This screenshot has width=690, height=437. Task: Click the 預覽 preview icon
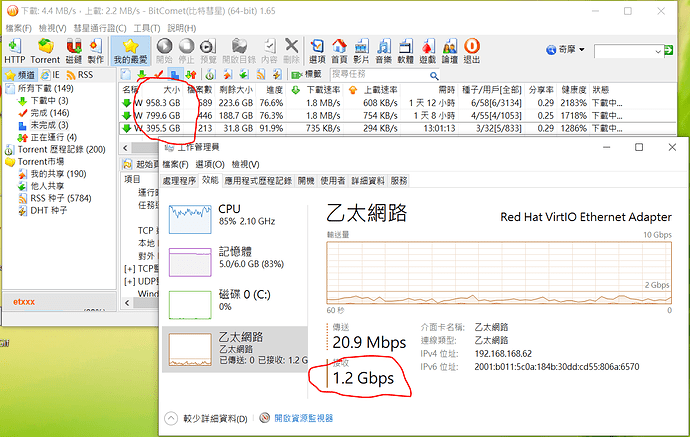coord(208,51)
